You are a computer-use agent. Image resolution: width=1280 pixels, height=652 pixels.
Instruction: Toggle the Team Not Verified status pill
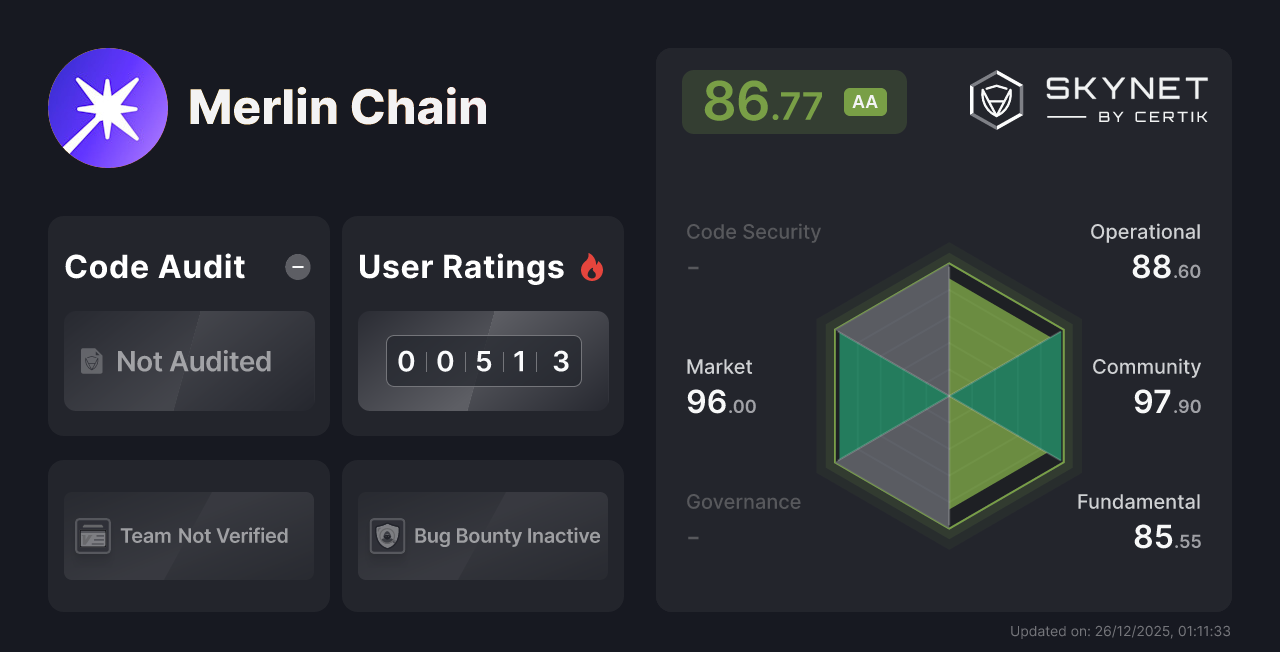189,536
